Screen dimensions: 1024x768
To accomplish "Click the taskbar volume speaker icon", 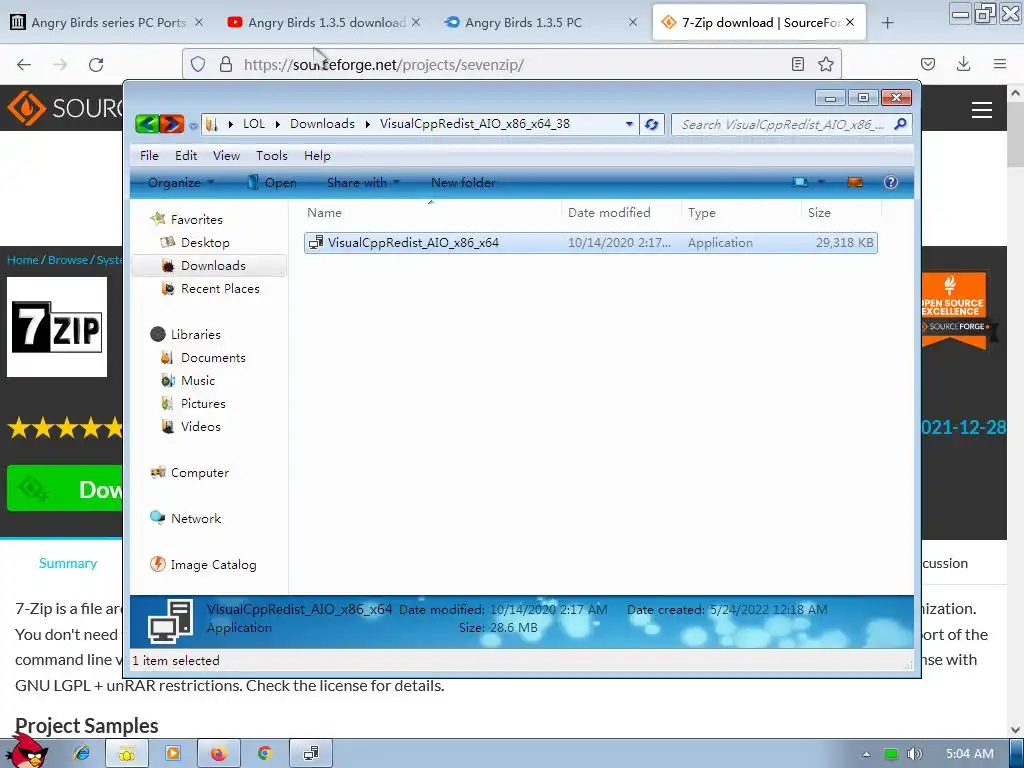I will [914, 754].
